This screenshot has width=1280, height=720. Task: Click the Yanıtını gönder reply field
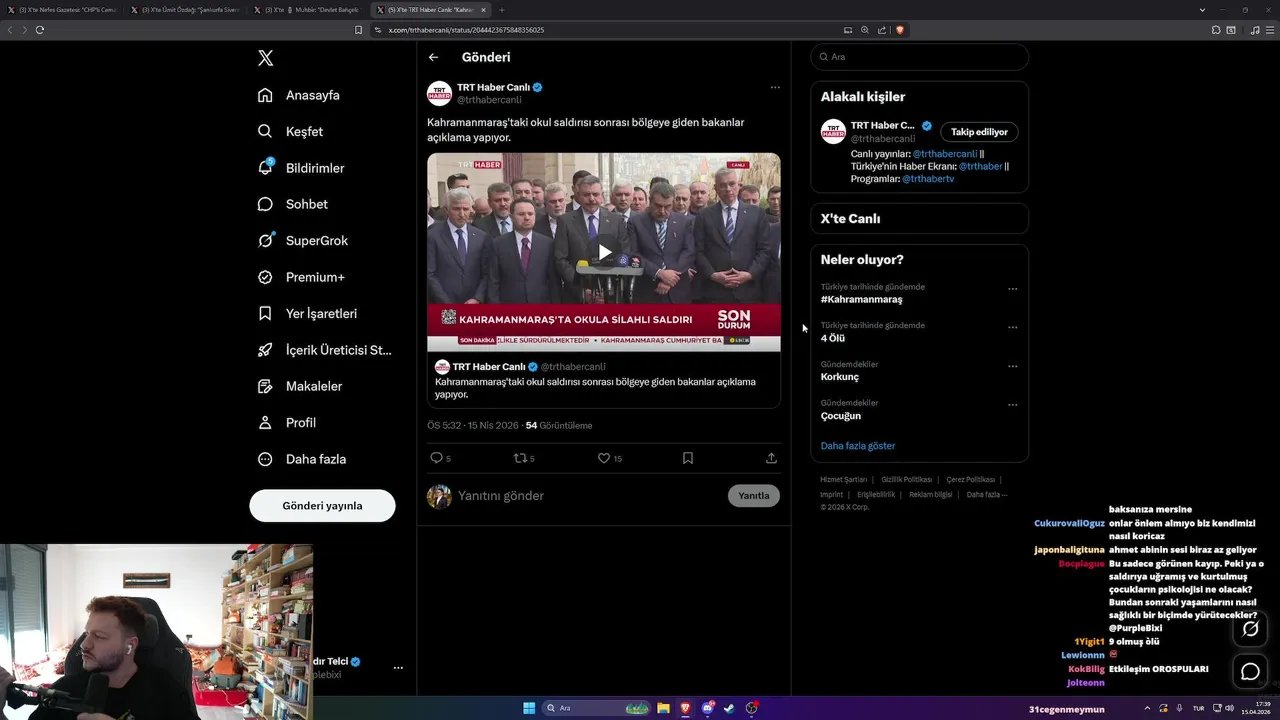(x=589, y=496)
